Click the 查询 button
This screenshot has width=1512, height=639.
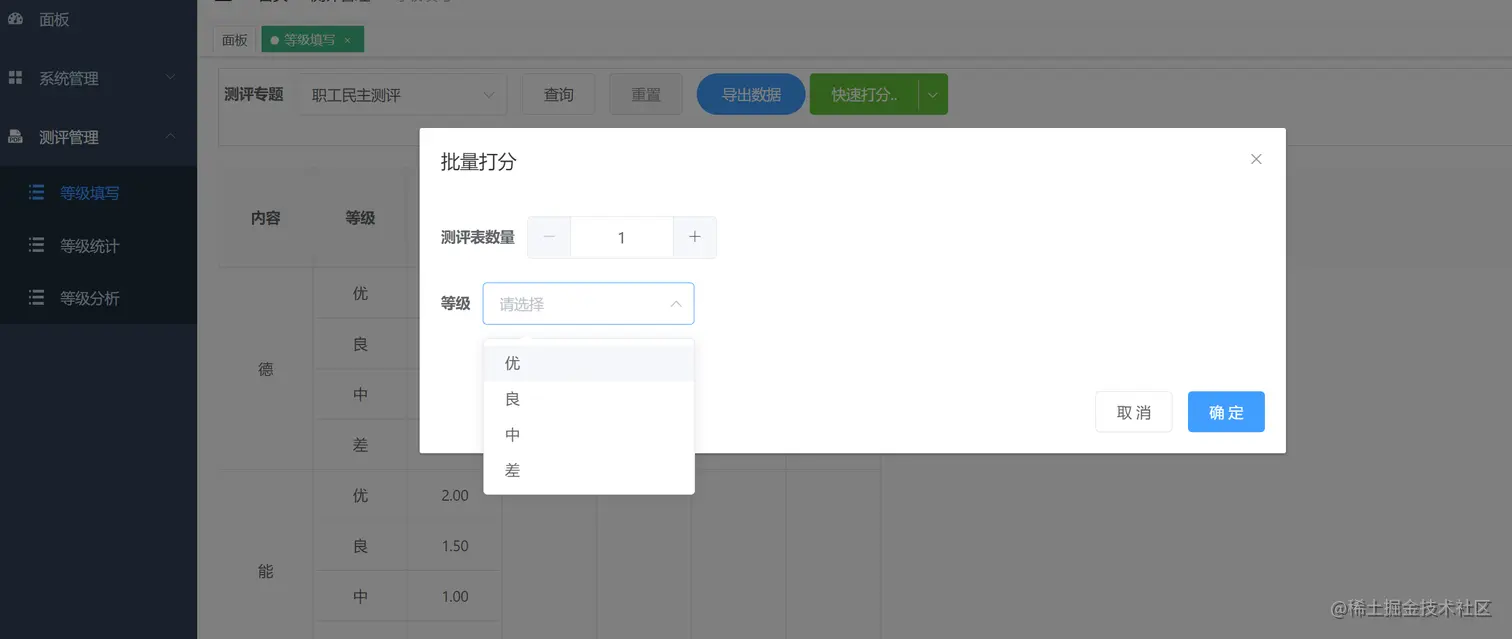(x=559, y=94)
